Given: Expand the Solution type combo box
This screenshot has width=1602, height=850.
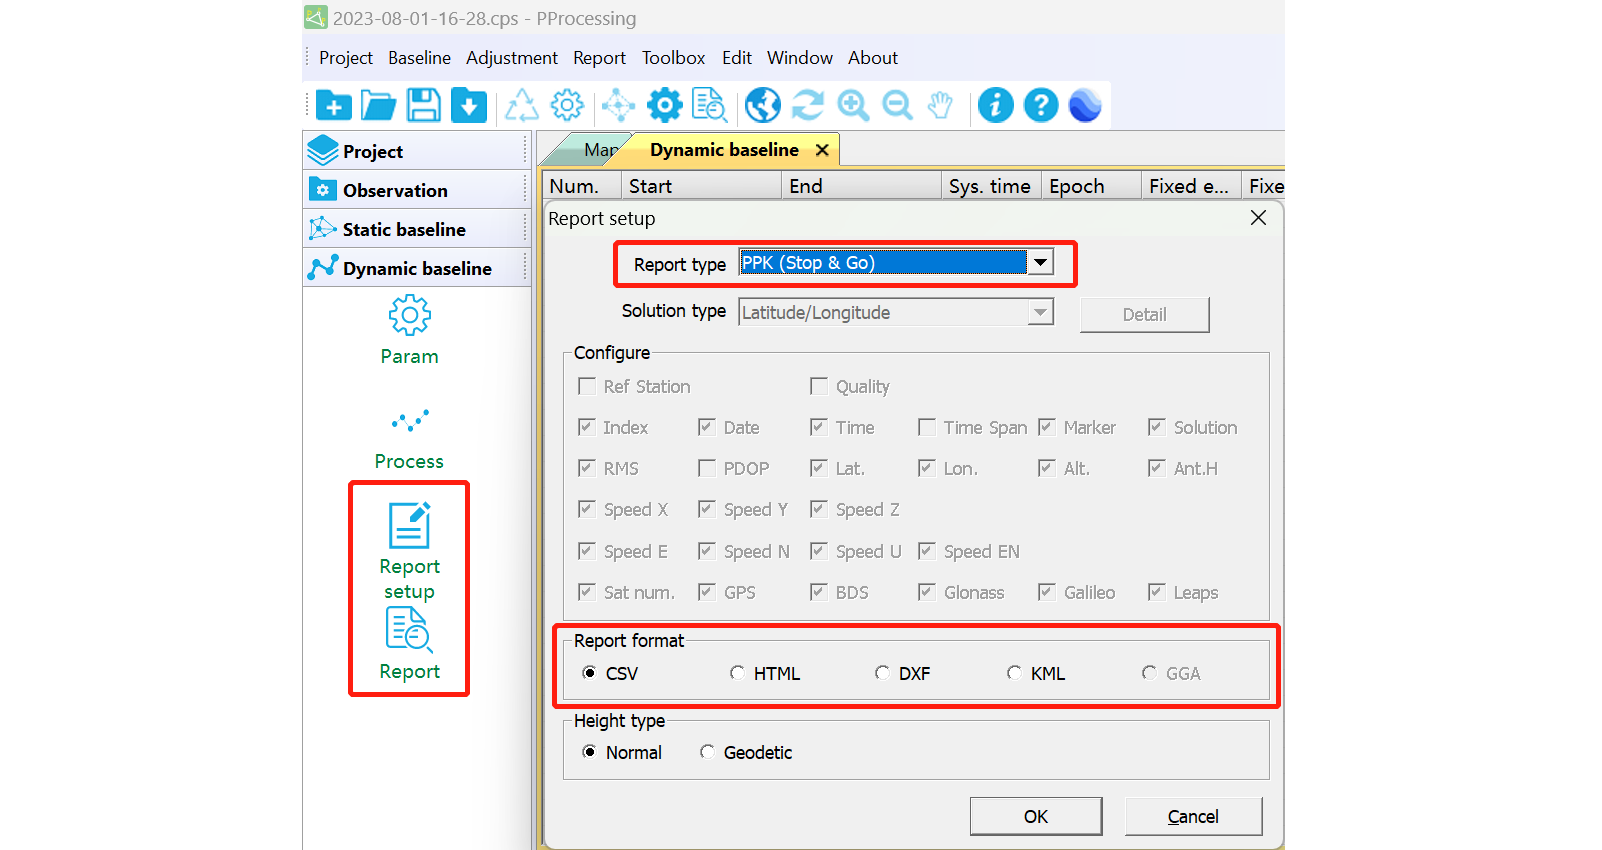Looking at the screenshot, I should coord(1040,313).
